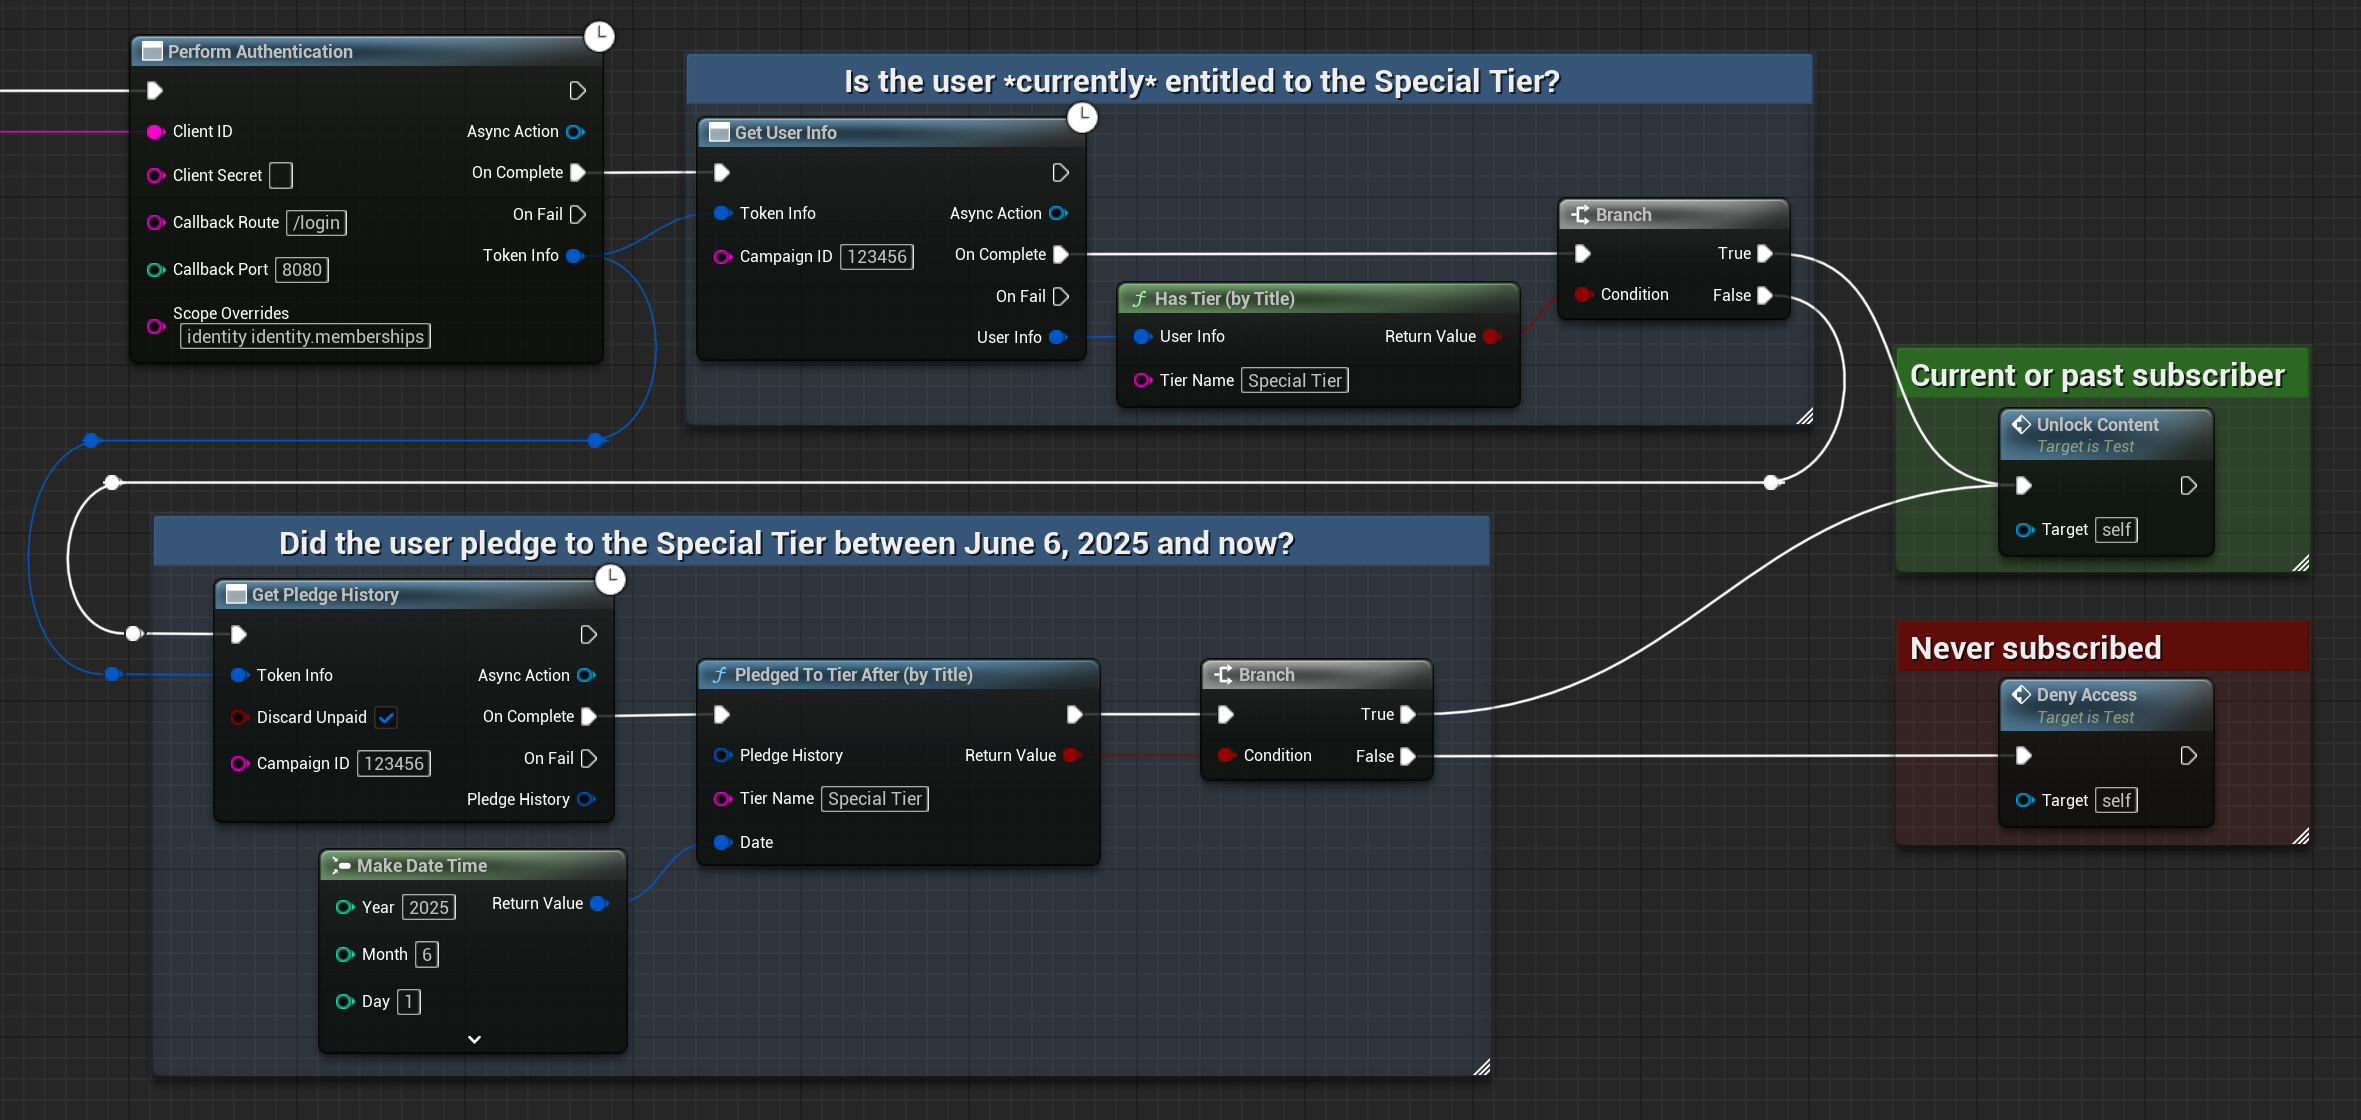
Task: Click the On Fail pin on Get User Info
Action: click(x=1061, y=297)
